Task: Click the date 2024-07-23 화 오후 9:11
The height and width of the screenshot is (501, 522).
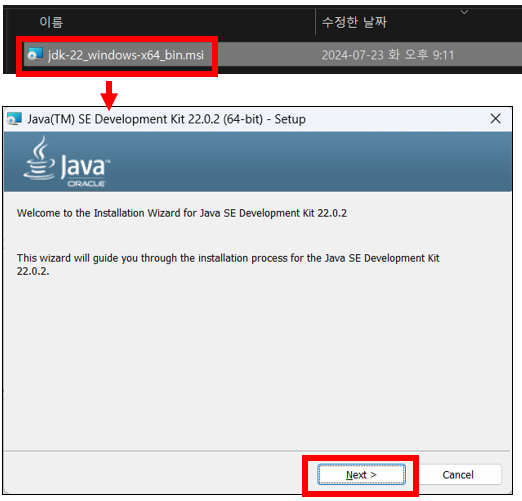Action: point(388,55)
